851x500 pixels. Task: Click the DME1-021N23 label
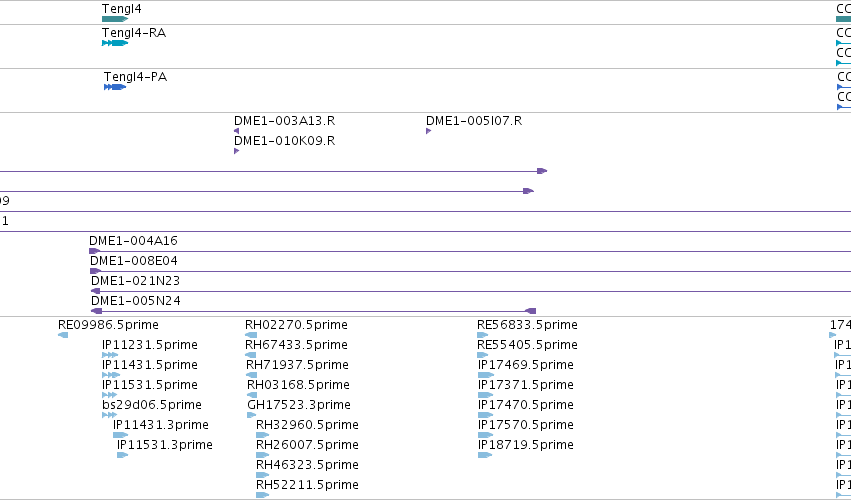[x=136, y=281]
